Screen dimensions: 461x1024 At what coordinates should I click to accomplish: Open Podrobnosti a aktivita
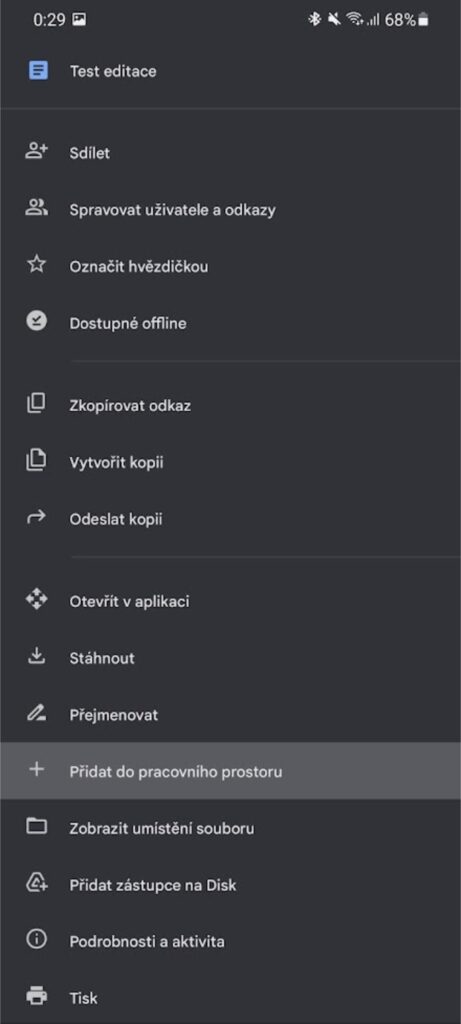tap(230, 941)
